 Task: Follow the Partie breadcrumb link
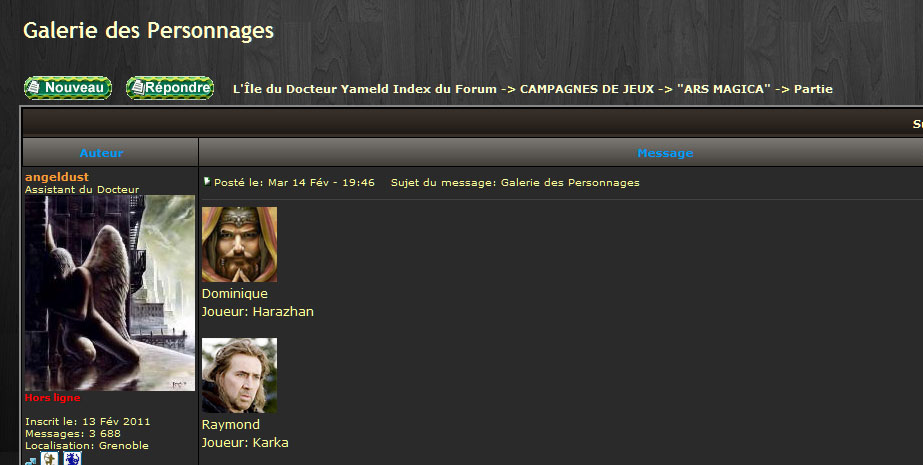pyautogui.click(x=813, y=89)
